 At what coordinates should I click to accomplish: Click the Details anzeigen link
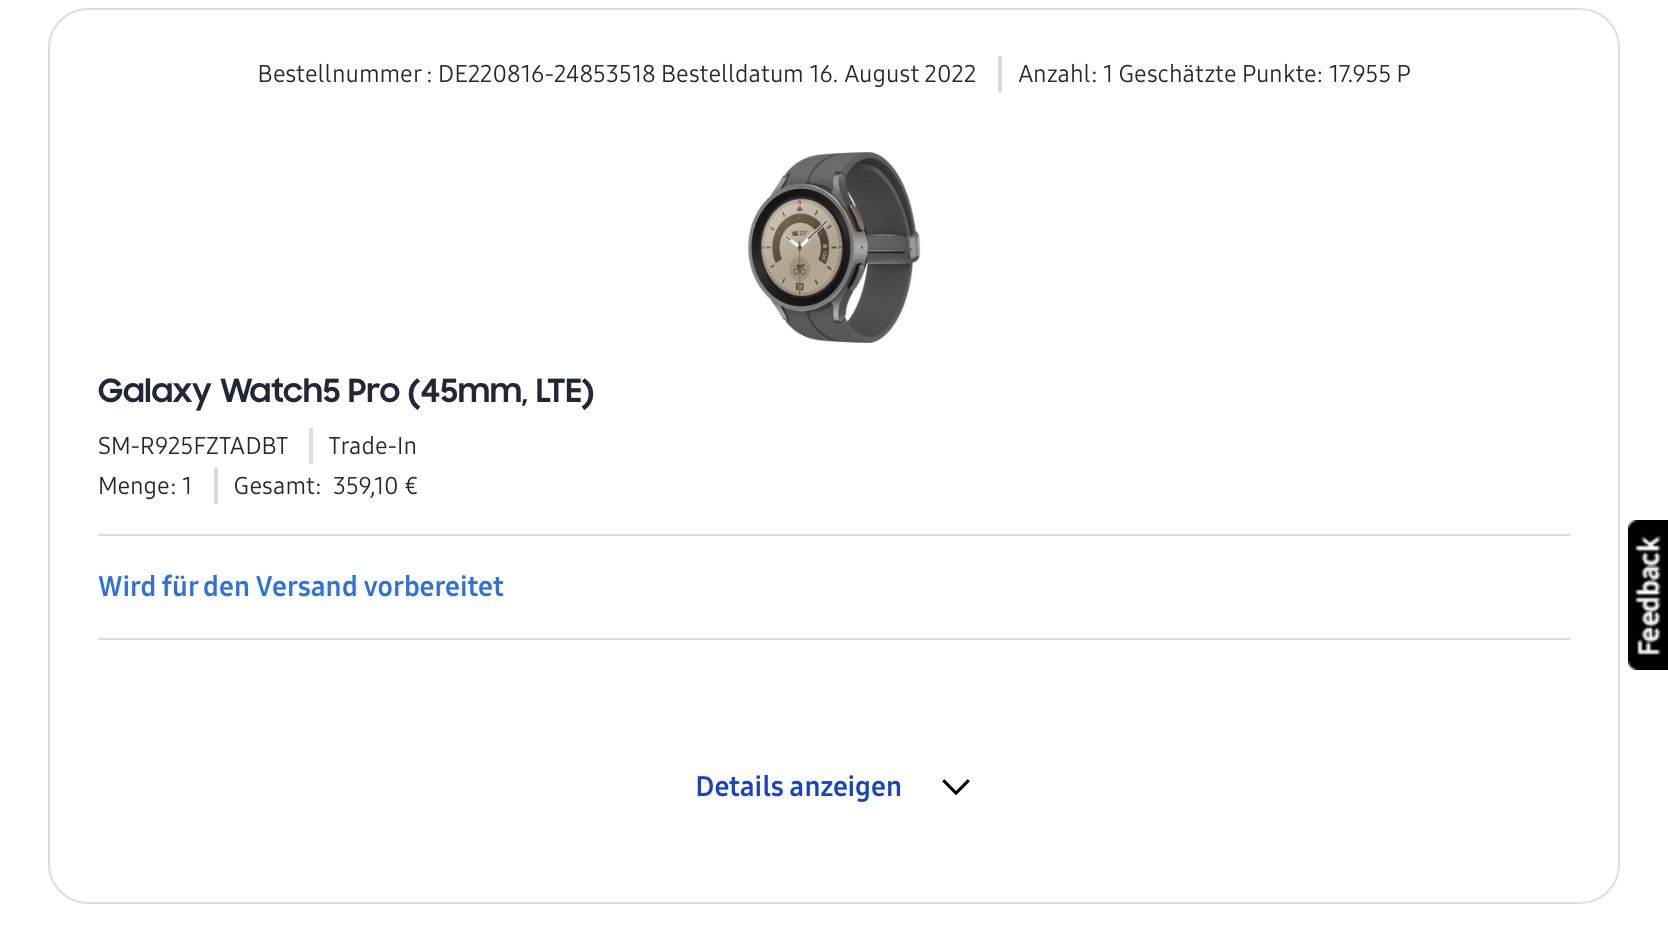(798, 787)
